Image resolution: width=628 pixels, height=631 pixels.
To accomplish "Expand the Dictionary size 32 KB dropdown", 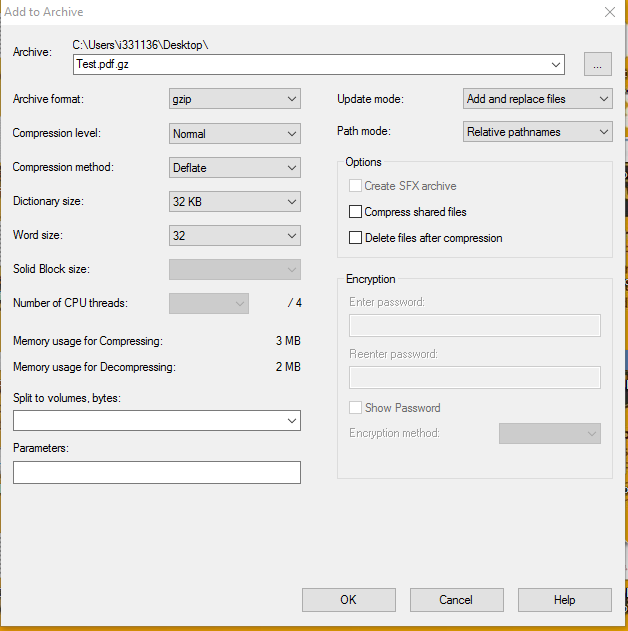I will click(x=235, y=202).
